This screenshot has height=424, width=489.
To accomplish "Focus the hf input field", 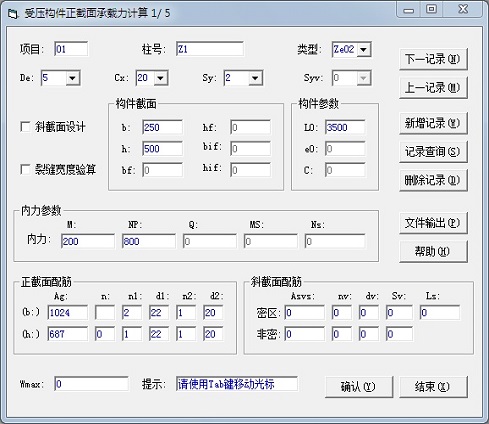I will coord(250,127).
